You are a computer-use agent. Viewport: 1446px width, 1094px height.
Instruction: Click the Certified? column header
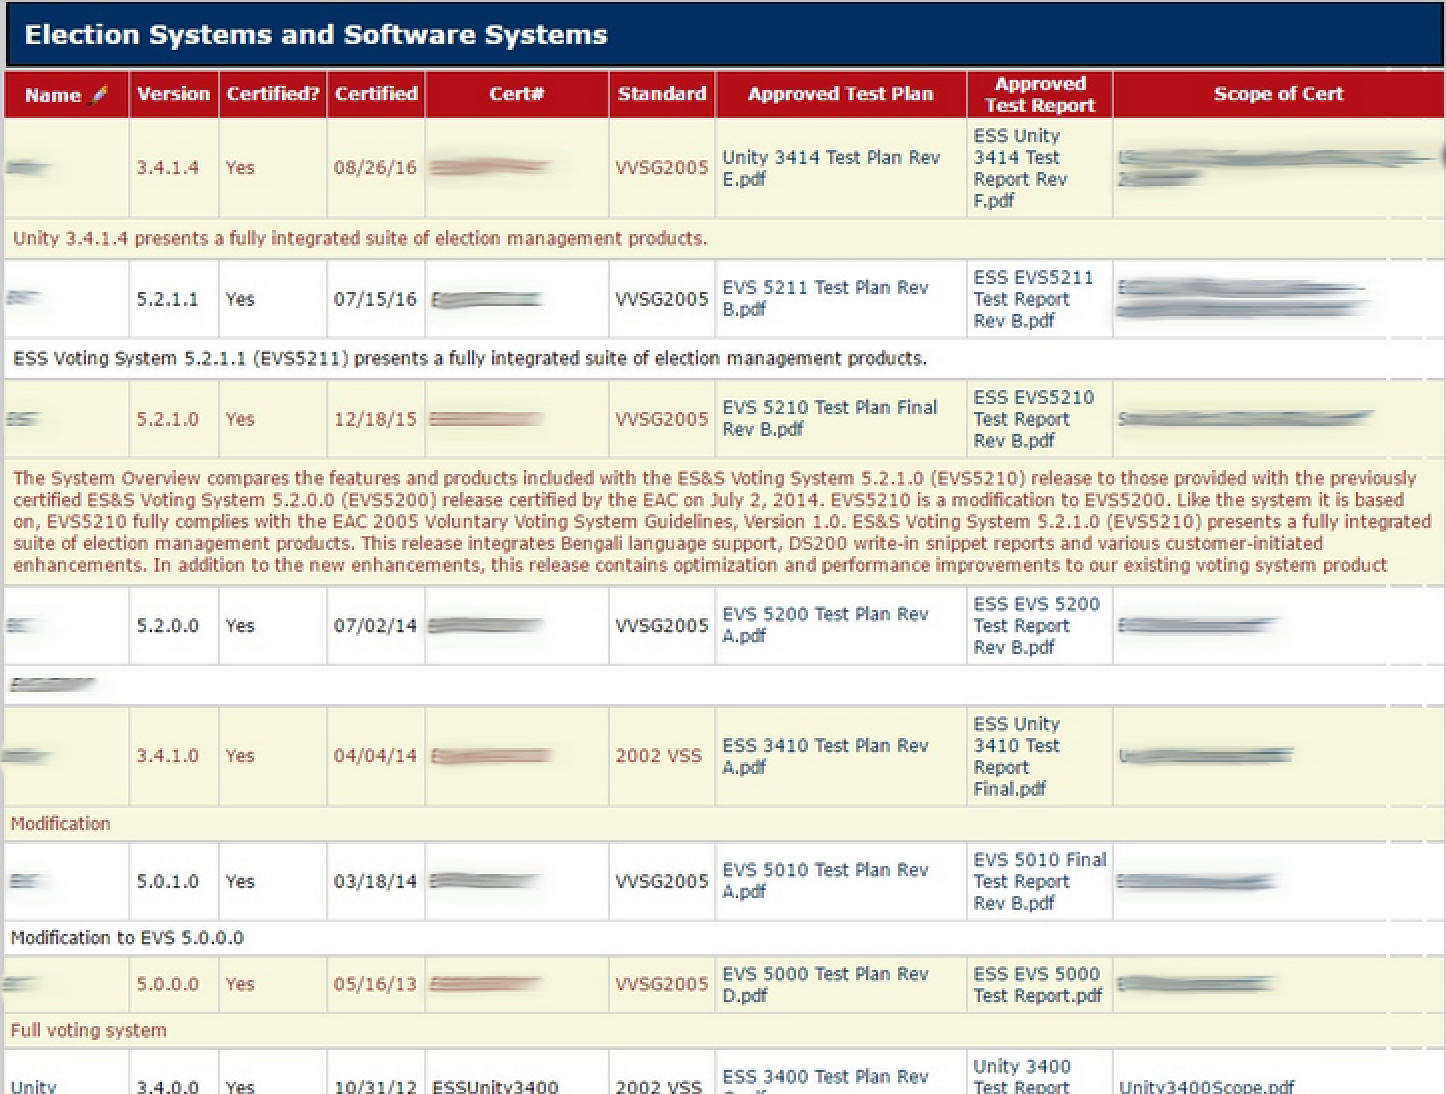pyautogui.click(x=272, y=94)
